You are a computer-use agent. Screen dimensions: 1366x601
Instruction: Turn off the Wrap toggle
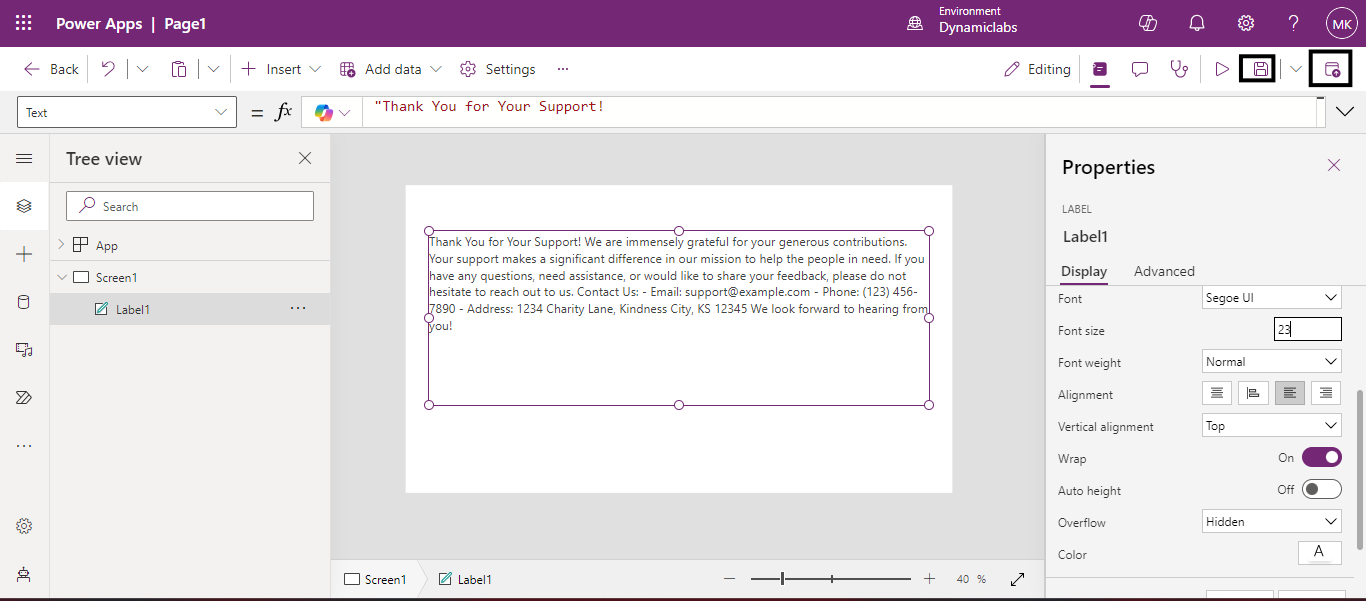[x=1321, y=458]
